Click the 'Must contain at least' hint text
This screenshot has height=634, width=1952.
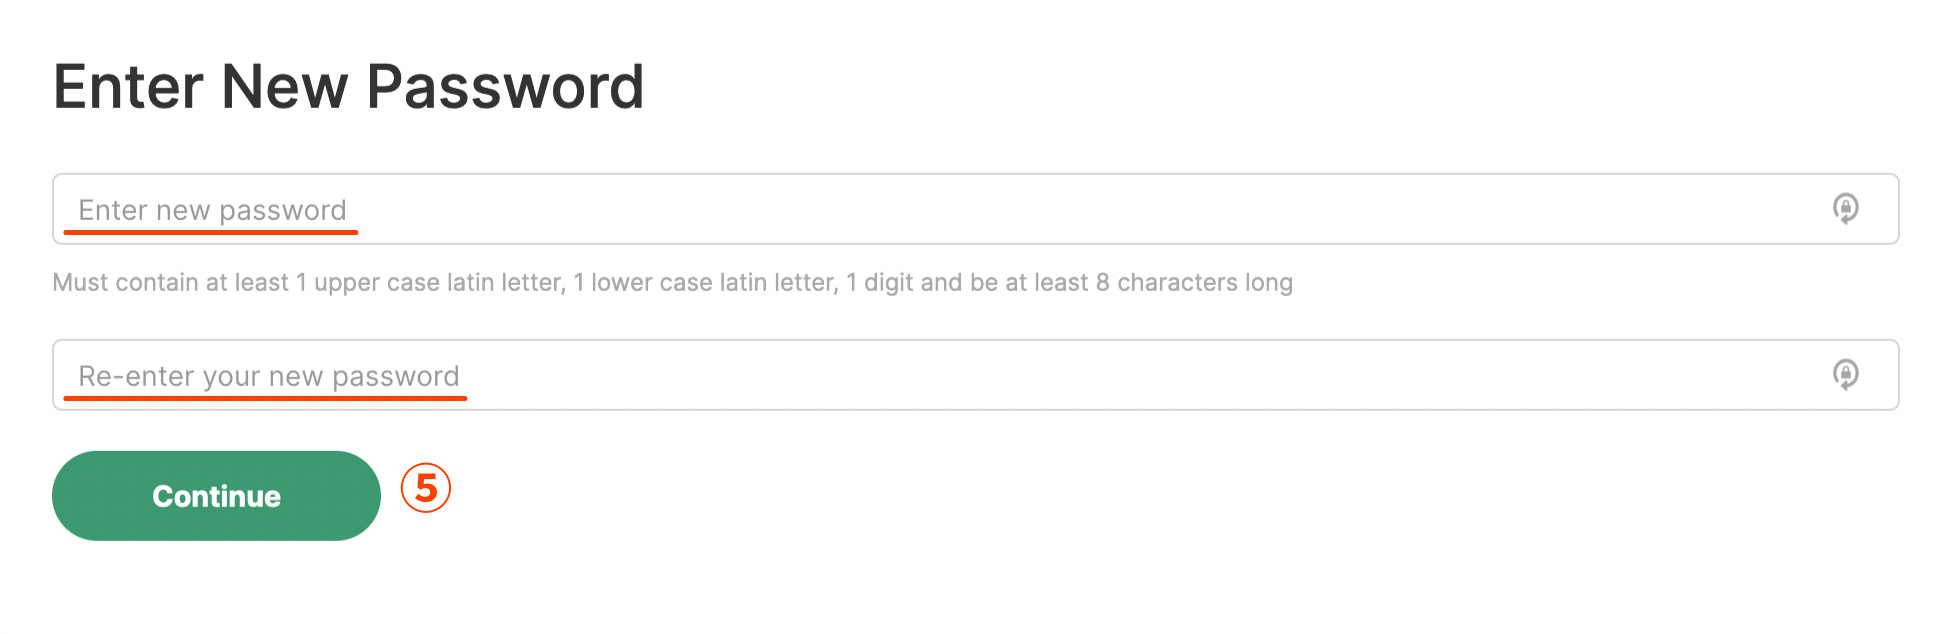point(170,283)
